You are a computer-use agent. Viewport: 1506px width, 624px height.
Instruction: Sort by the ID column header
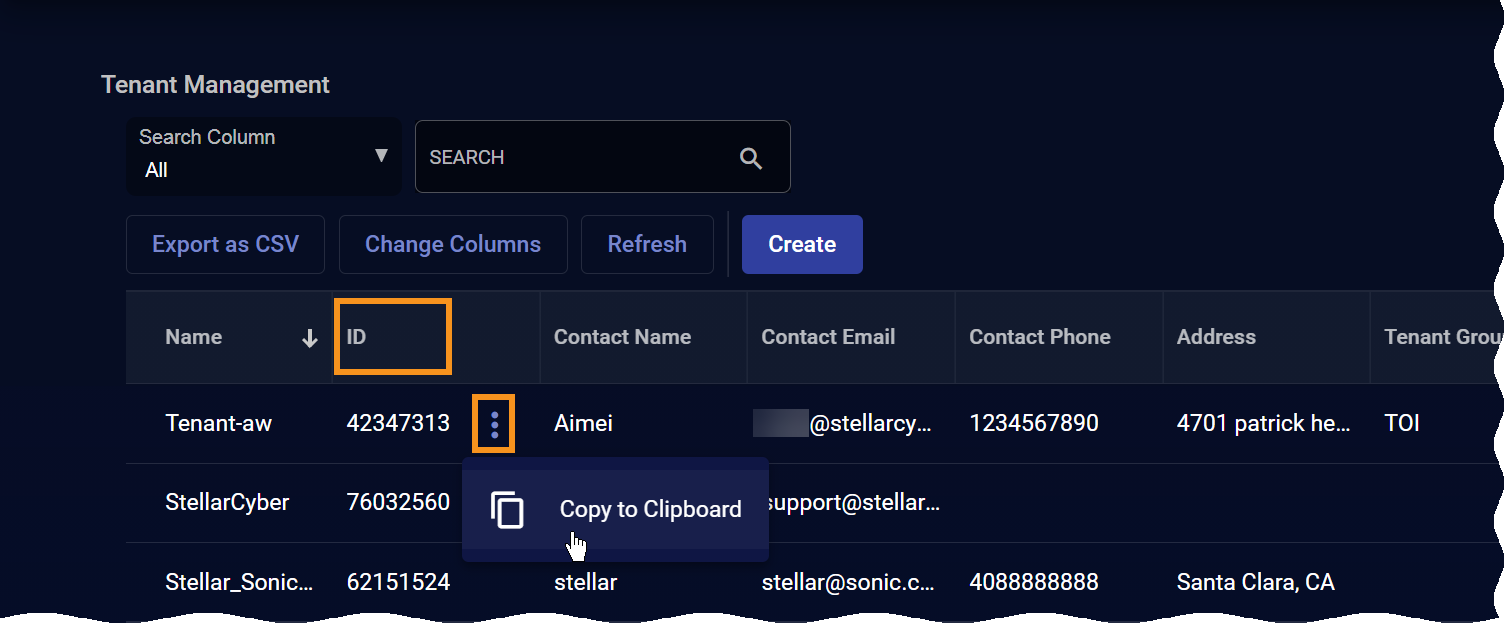pyautogui.click(x=357, y=338)
